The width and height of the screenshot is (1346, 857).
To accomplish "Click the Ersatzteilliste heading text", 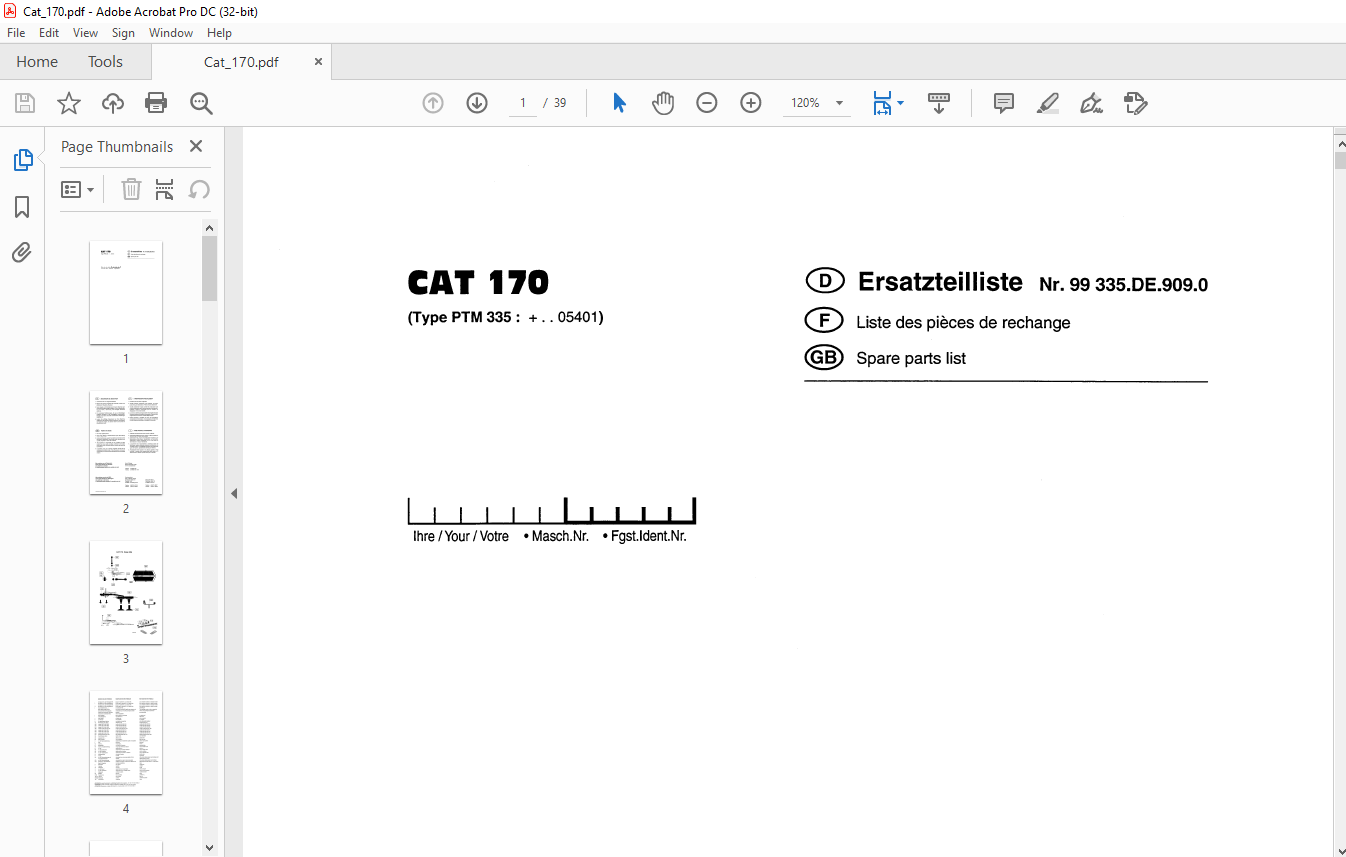I will [940, 281].
